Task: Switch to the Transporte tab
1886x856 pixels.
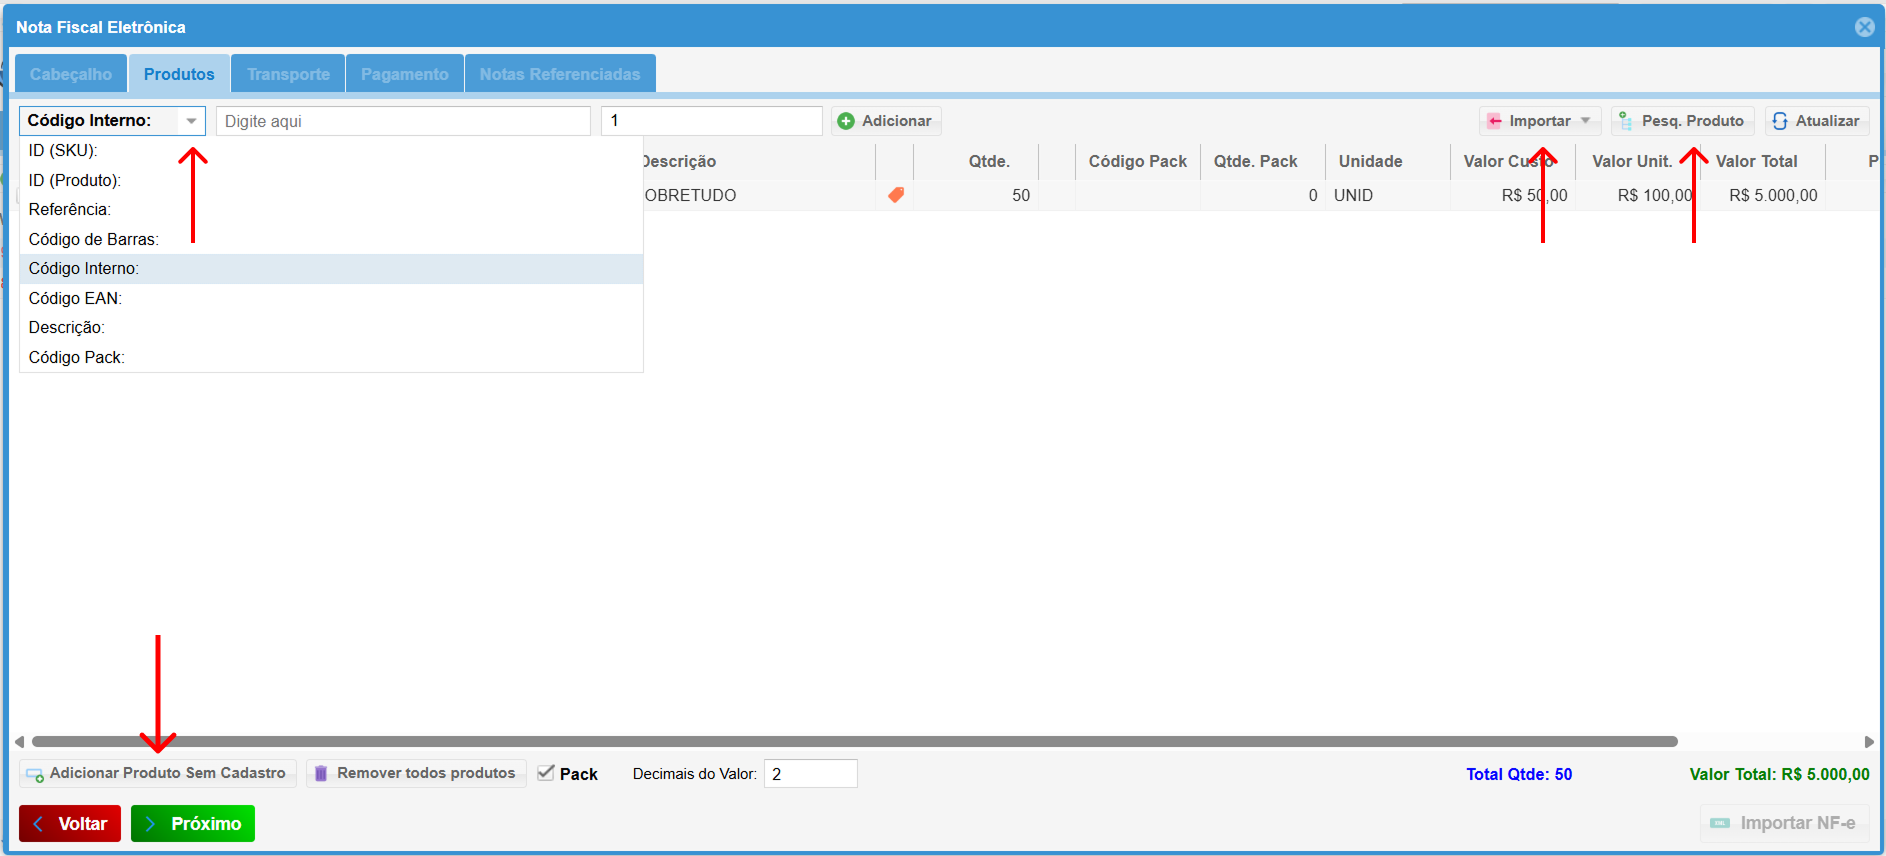Action: pos(288,74)
